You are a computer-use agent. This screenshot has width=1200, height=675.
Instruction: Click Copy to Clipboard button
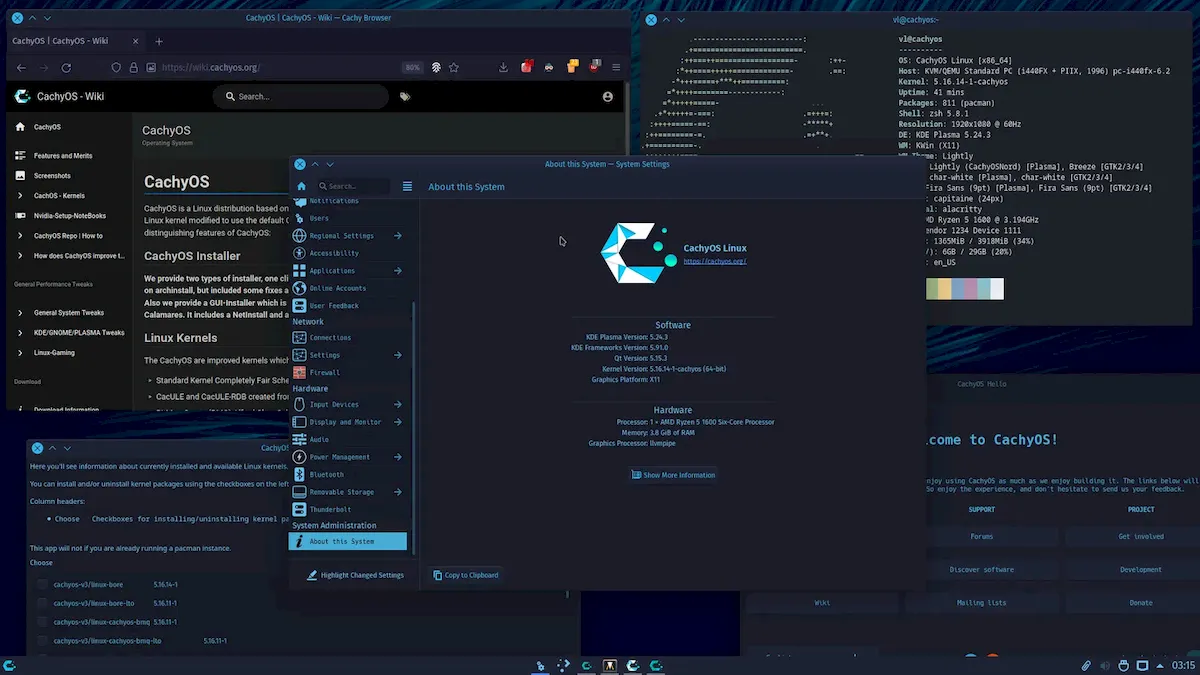(465, 575)
